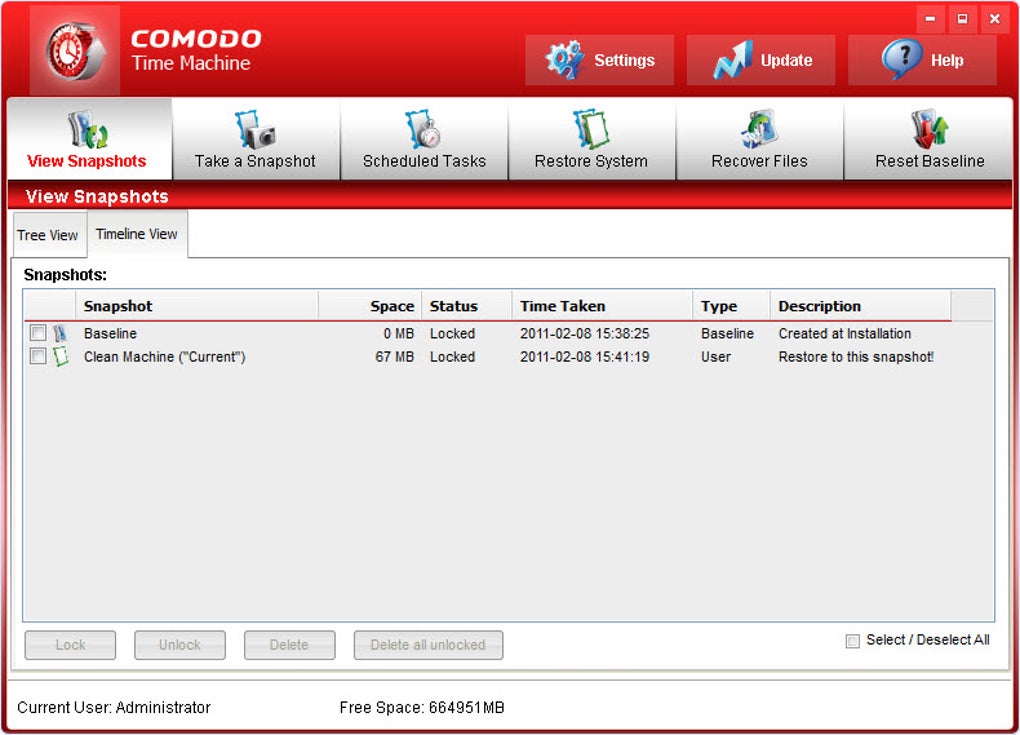Click the Take a Snapshot camera icon
This screenshot has height=735, width=1020.
coord(254,129)
